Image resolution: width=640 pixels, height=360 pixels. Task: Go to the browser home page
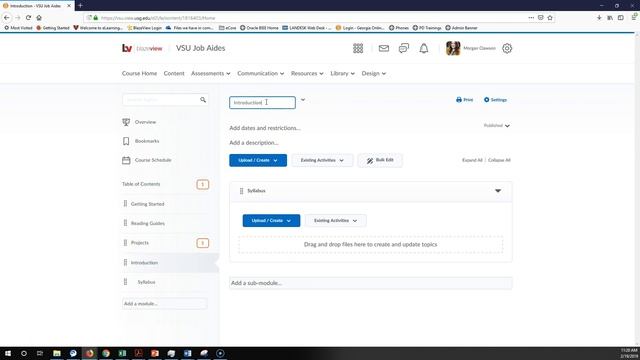point(39,18)
